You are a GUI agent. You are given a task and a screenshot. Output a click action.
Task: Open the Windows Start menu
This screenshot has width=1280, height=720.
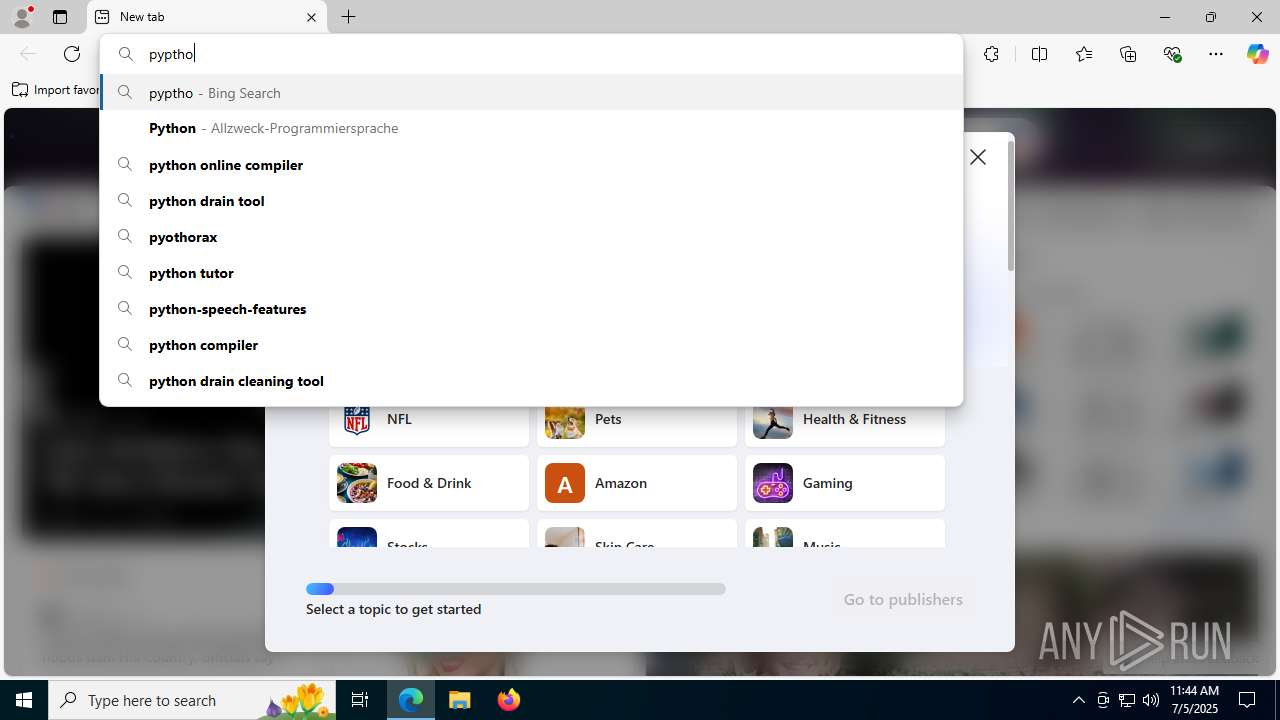pos(24,700)
